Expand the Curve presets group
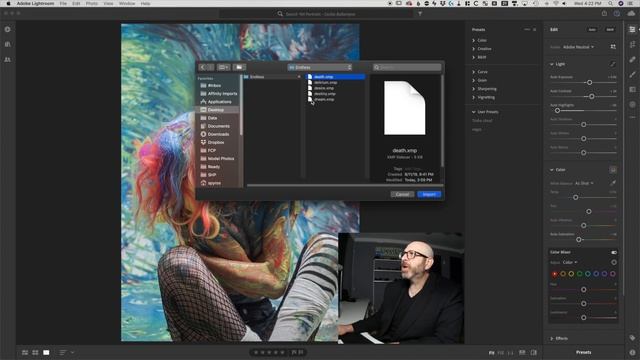The width and height of the screenshot is (640, 360). point(473,72)
